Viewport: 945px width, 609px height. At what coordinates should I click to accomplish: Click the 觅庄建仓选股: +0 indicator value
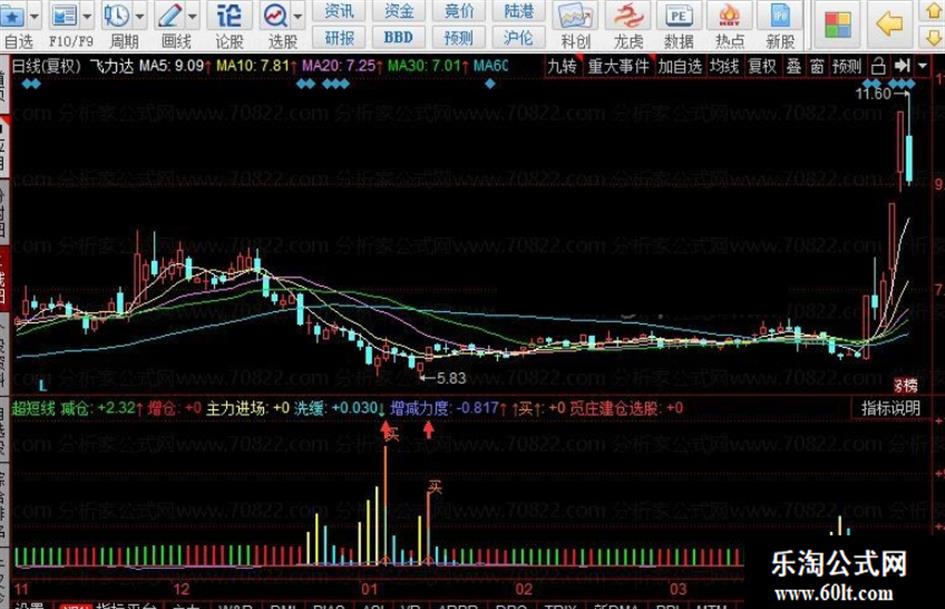coord(626,408)
